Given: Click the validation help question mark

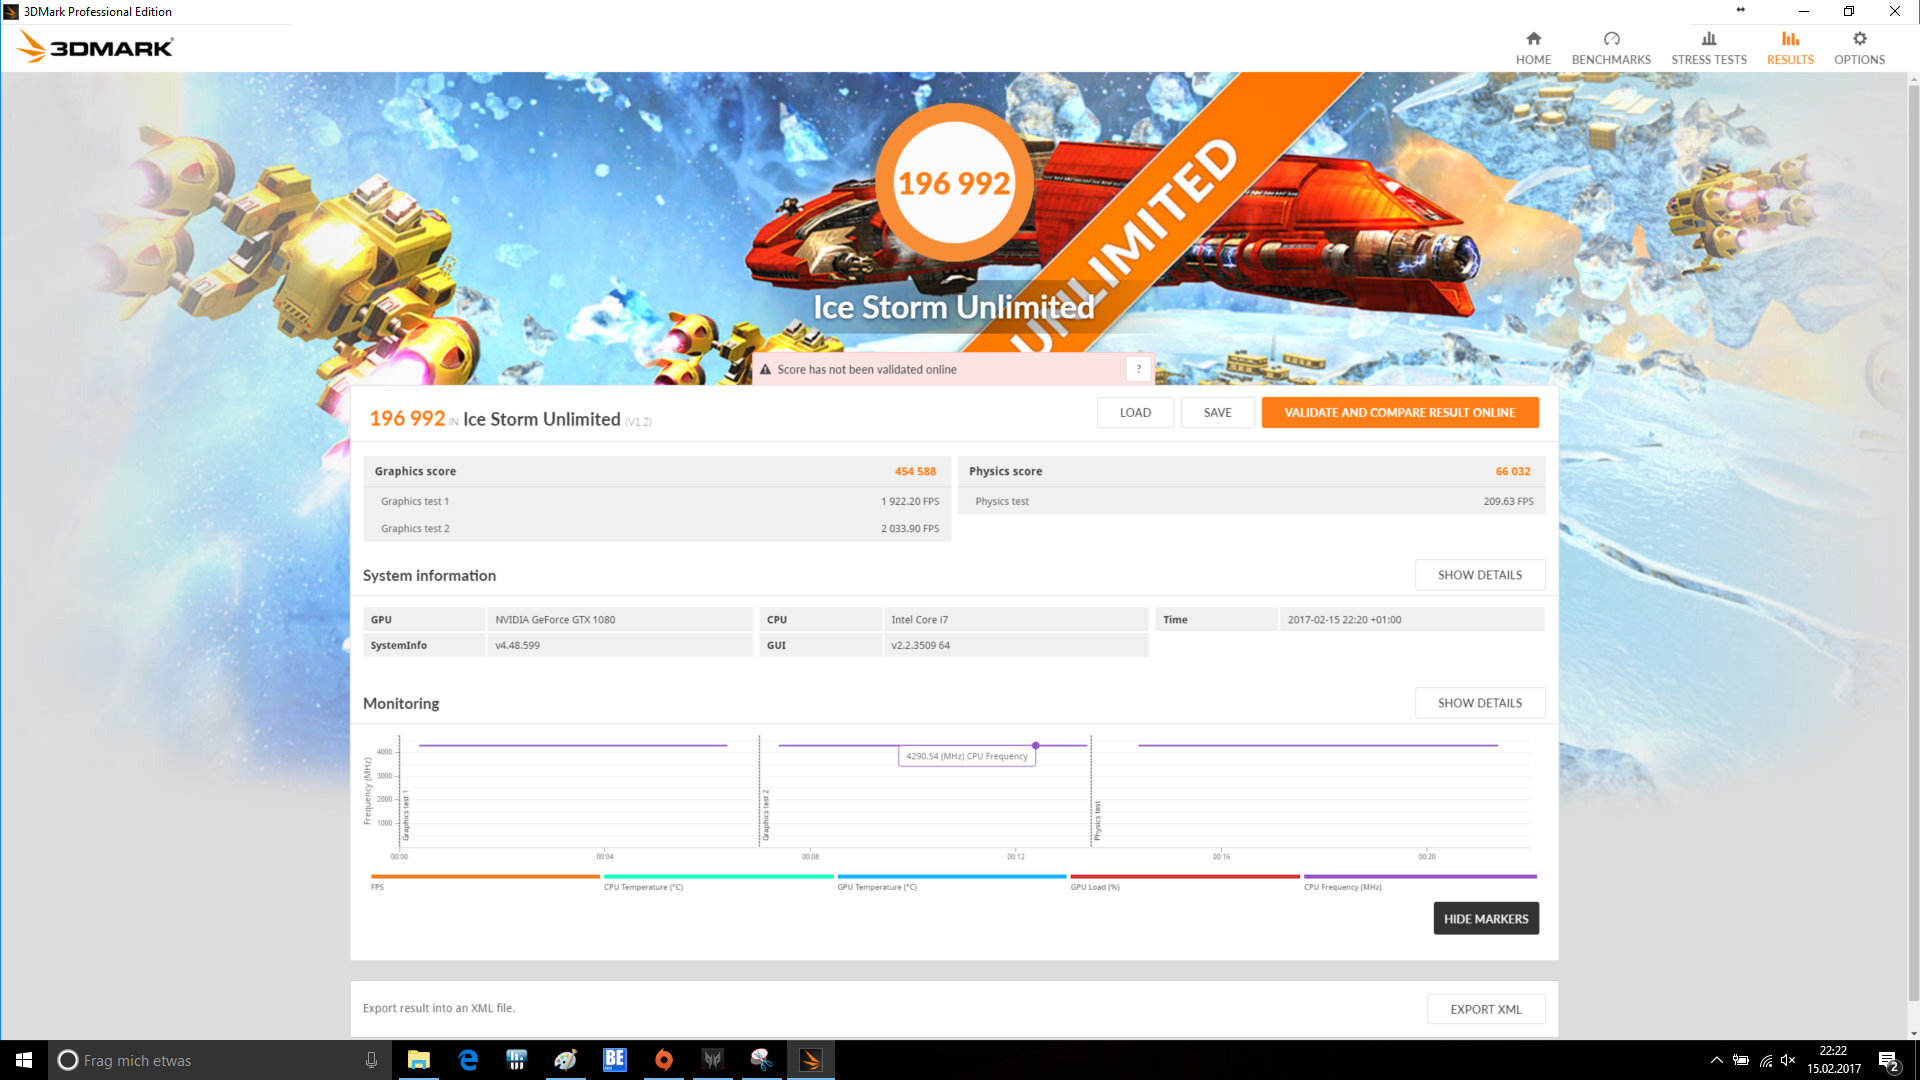Looking at the screenshot, I should click(1138, 369).
